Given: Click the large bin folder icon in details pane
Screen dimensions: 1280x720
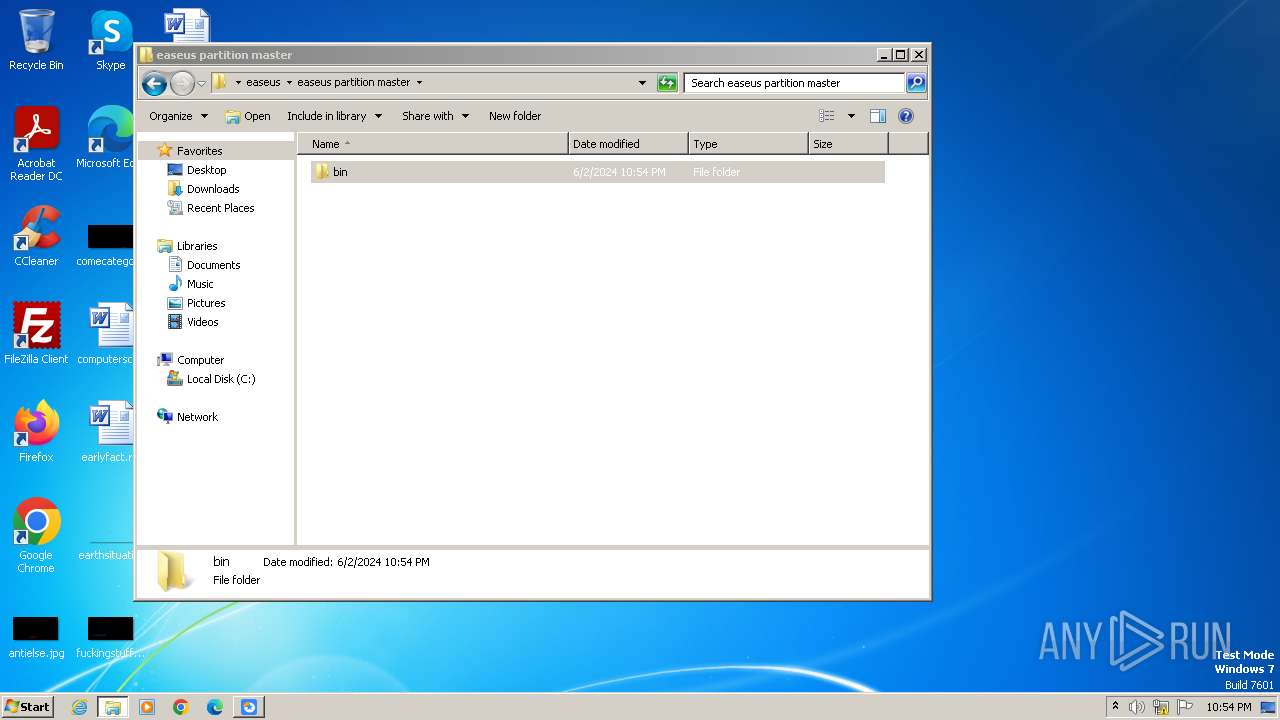Looking at the screenshot, I should tap(175, 571).
